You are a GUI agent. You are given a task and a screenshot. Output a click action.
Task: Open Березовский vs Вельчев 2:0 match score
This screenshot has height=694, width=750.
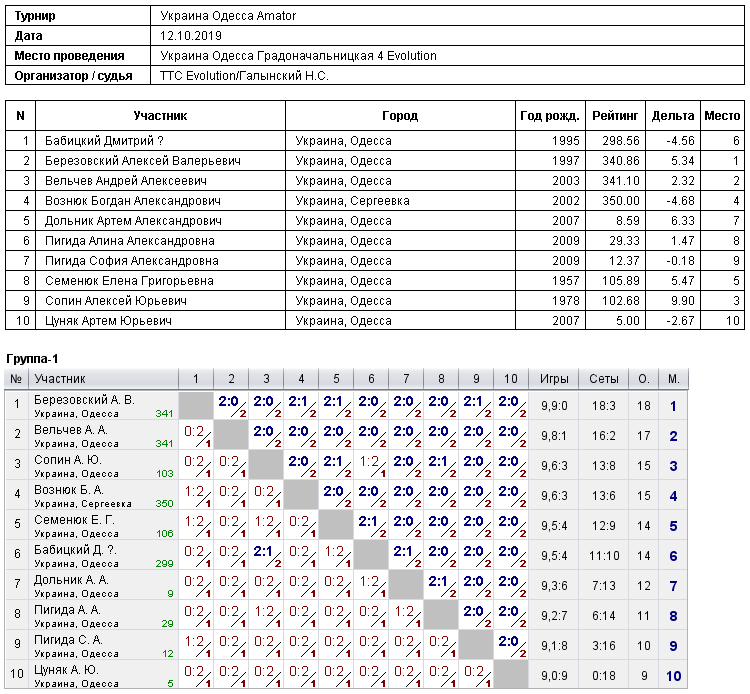[231, 406]
